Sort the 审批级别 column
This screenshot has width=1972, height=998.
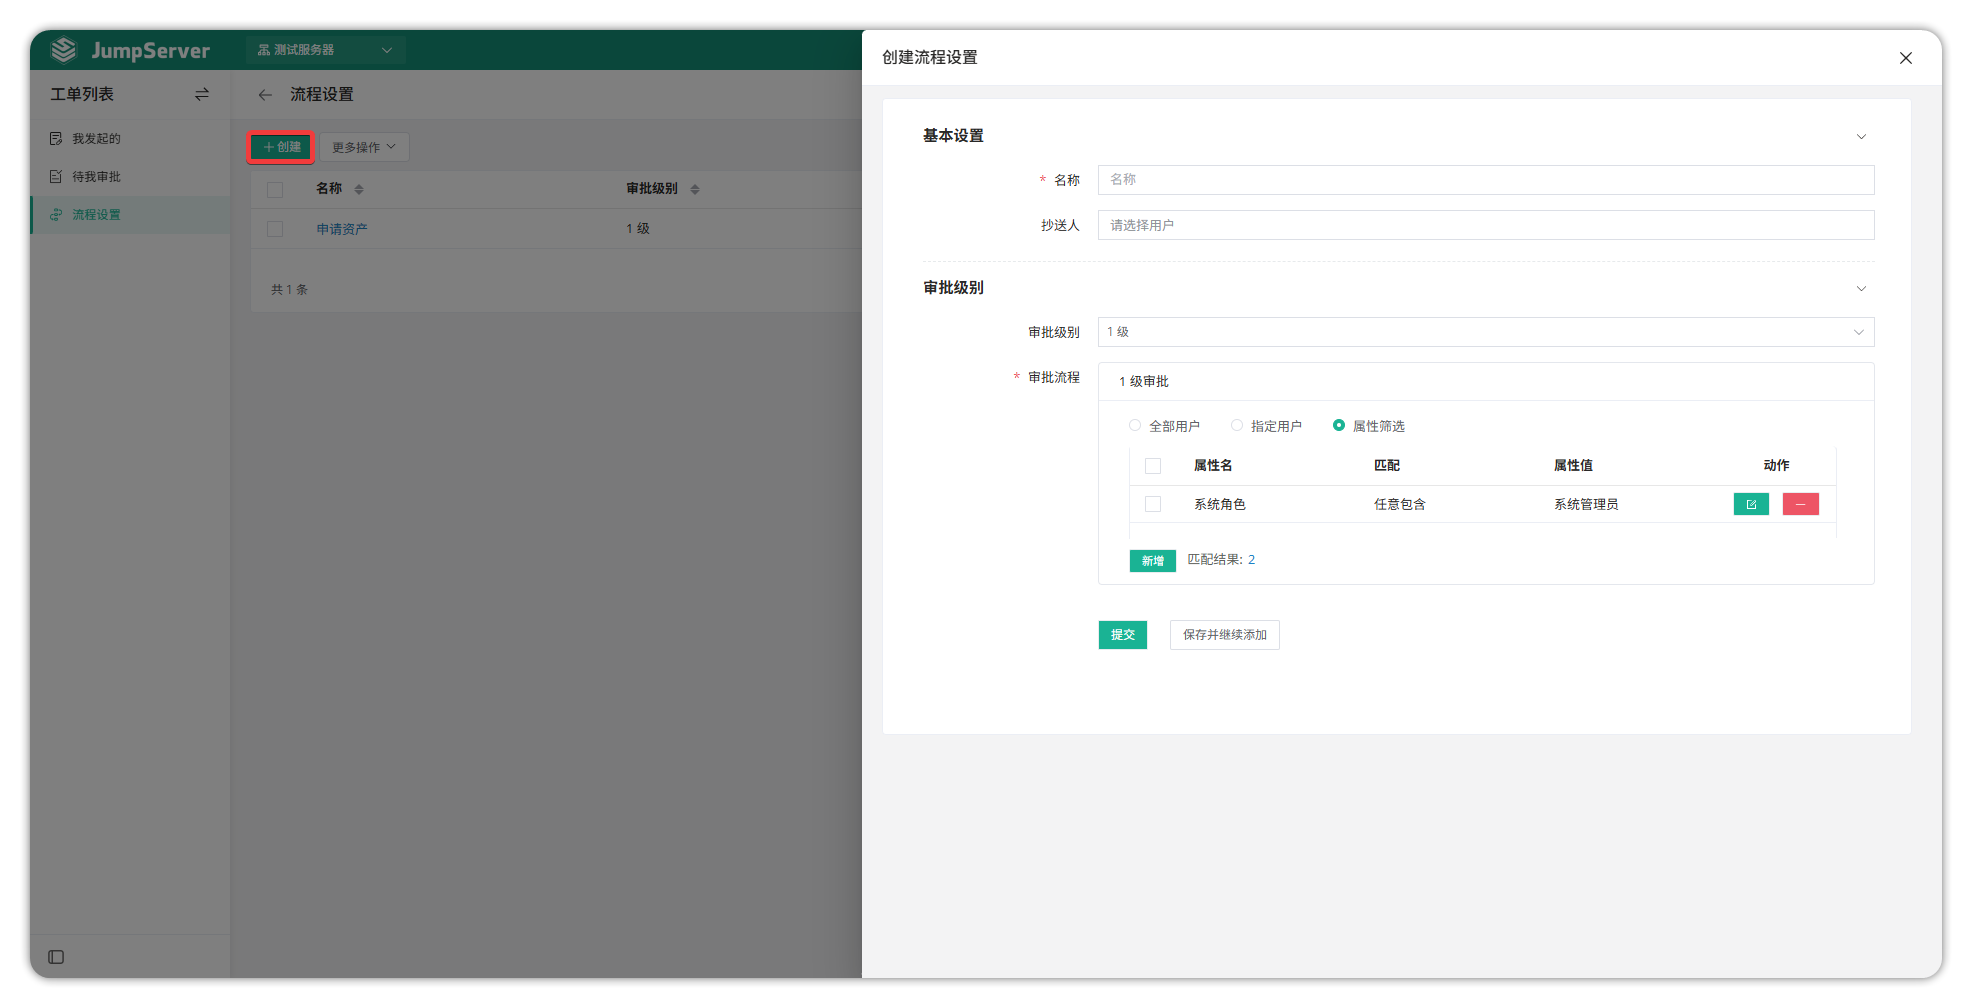pyautogui.click(x=695, y=189)
